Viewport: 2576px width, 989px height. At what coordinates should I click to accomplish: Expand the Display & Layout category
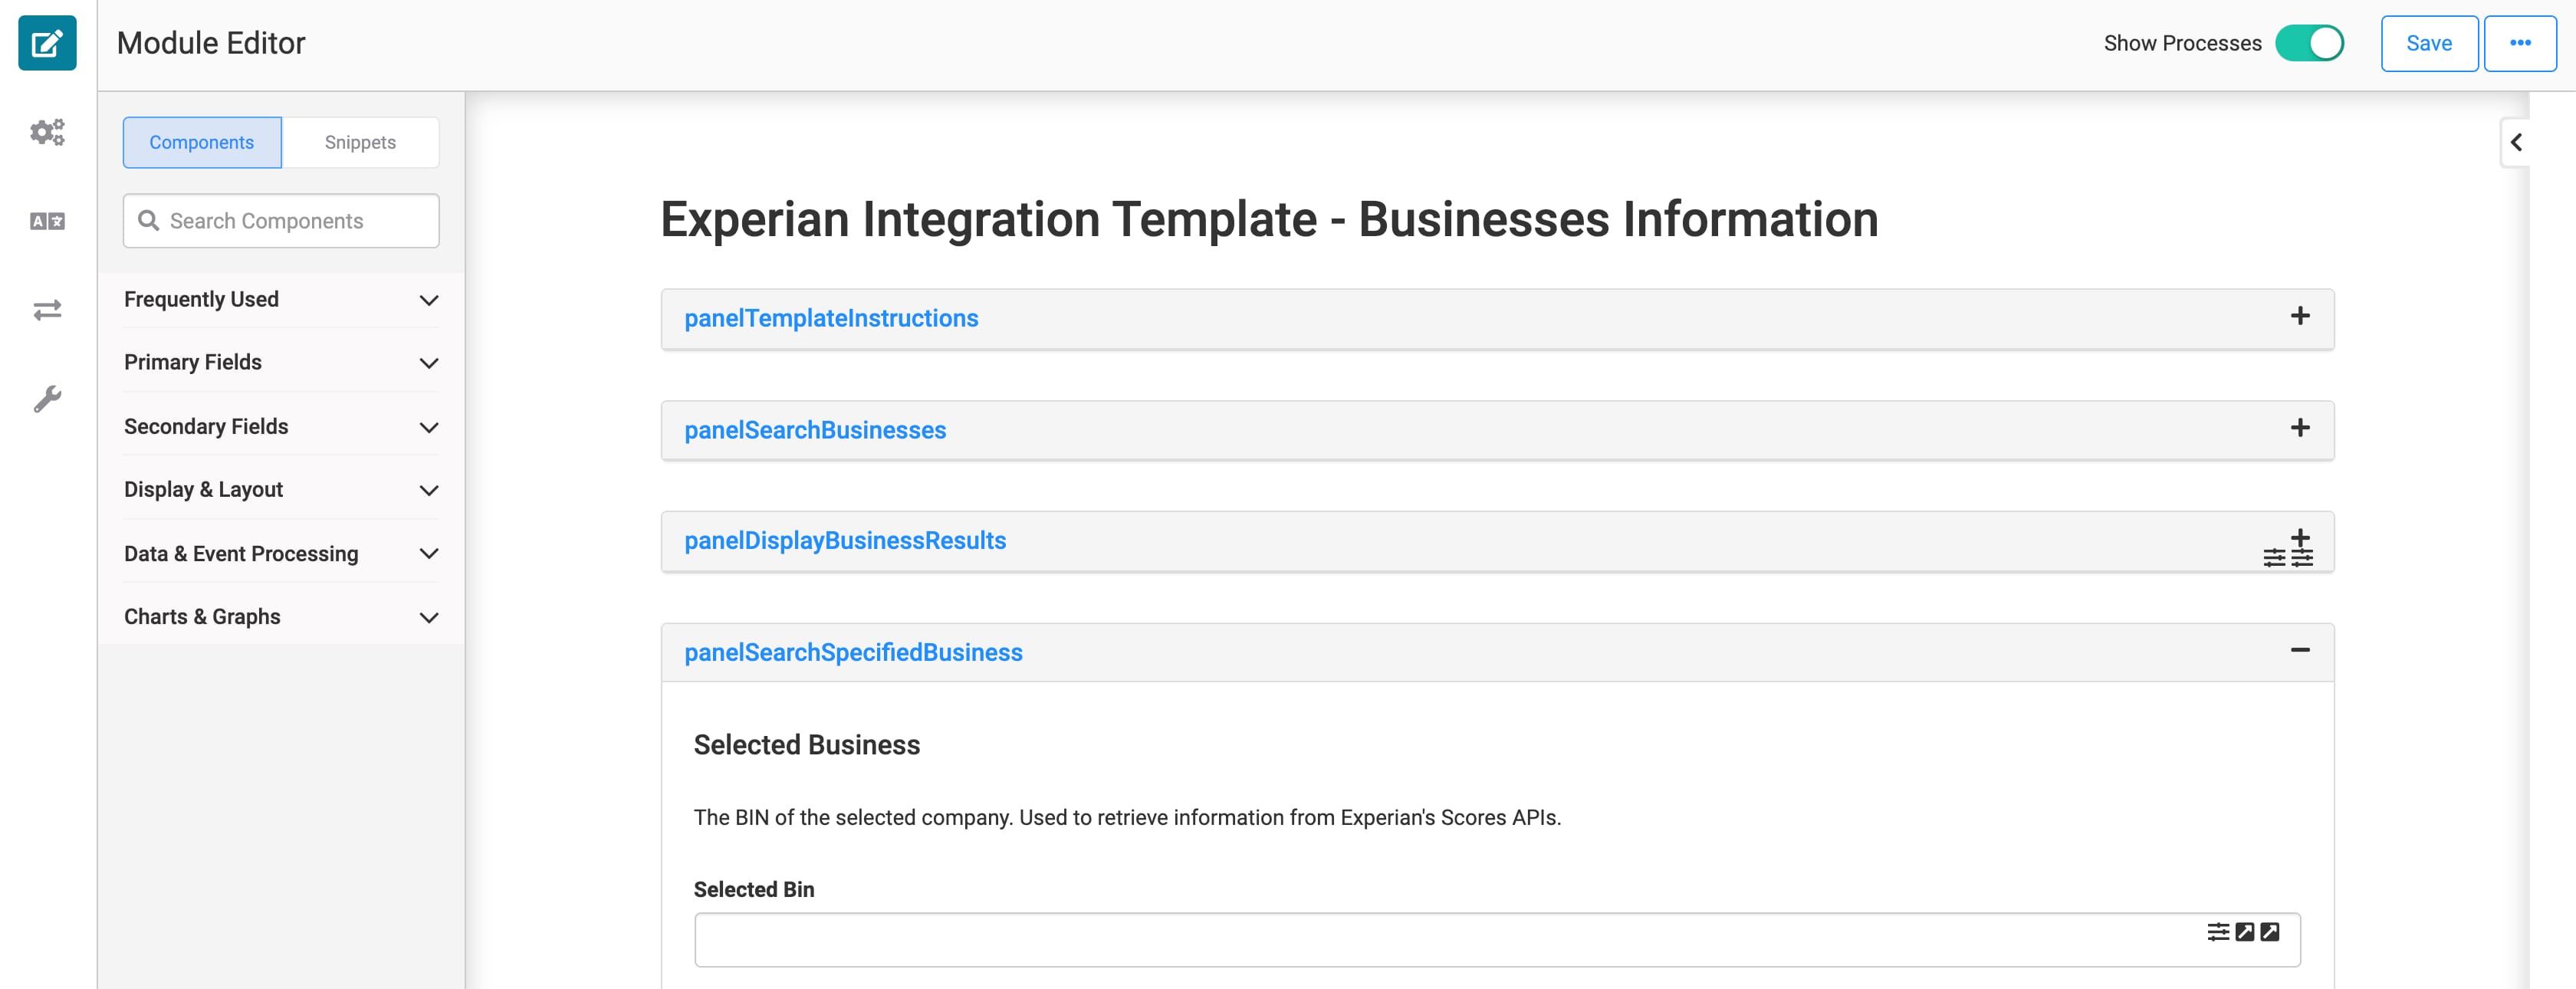click(x=281, y=489)
